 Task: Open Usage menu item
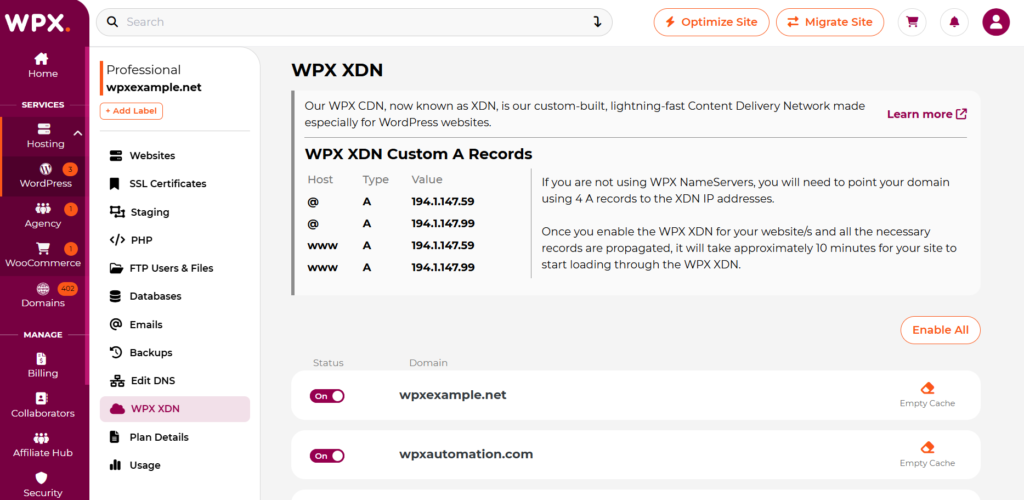point(175,465)
